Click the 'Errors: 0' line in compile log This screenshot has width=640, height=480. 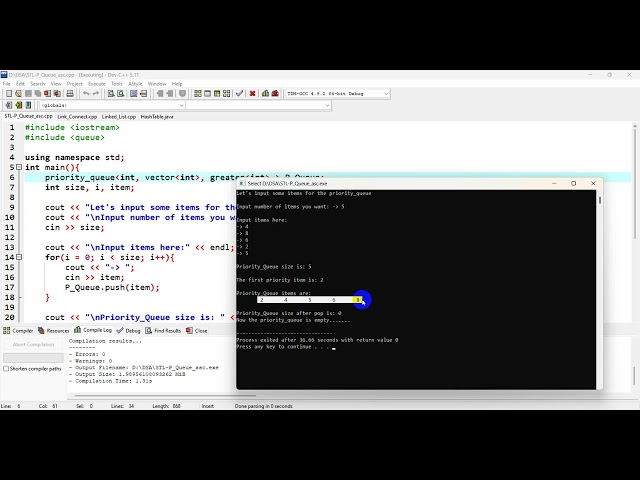click(87, 354)
